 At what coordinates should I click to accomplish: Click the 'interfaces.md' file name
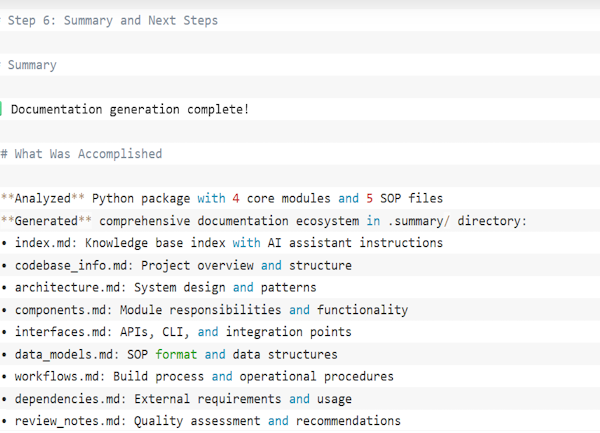pyautogui.click(x=60, y=332)
